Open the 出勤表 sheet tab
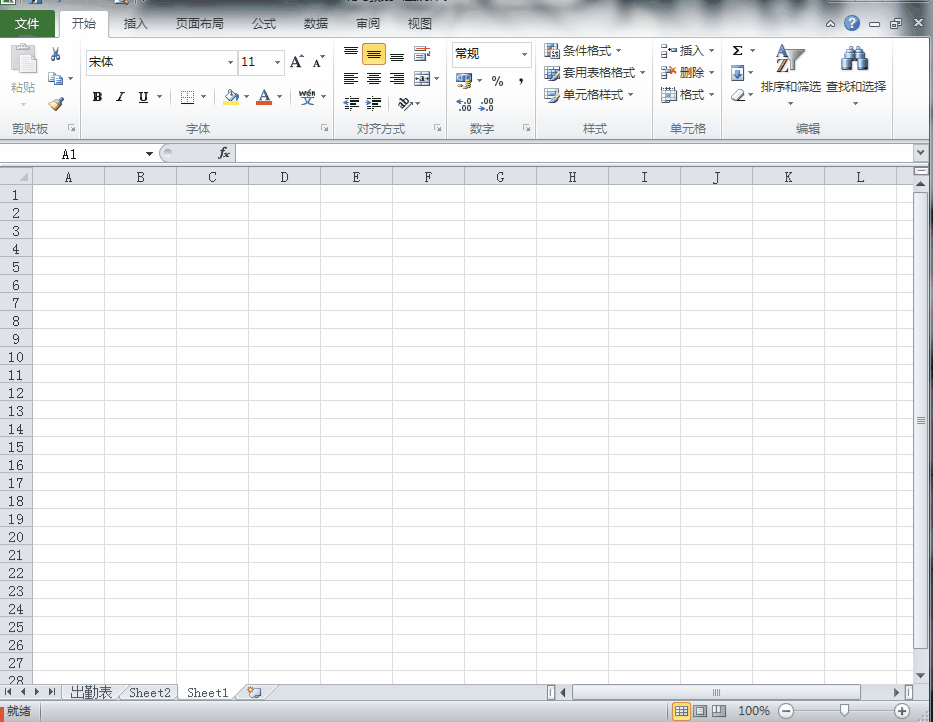 pos(91,692)
